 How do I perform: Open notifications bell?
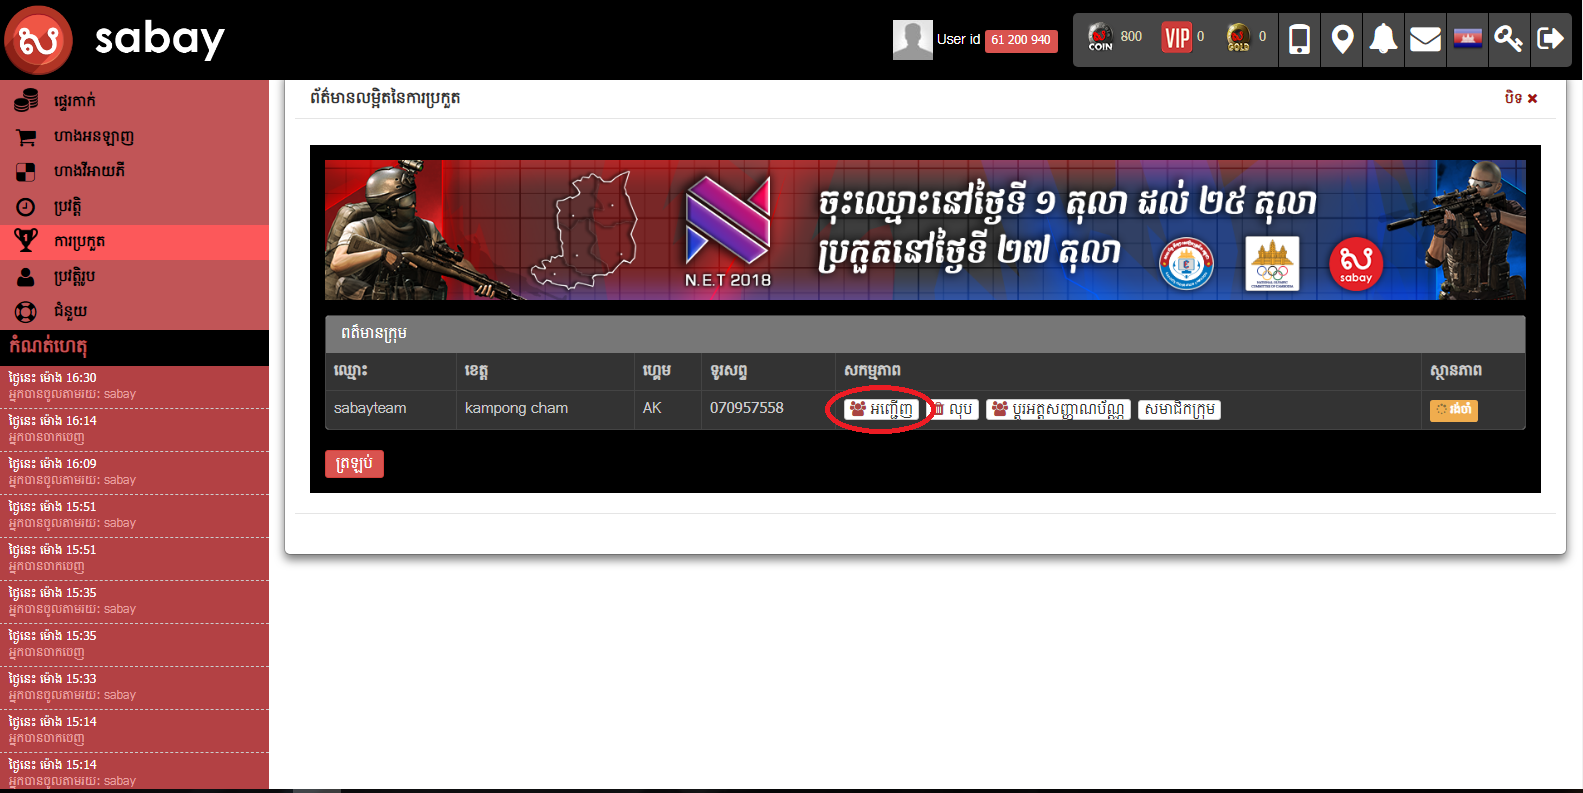coord(1383,39)
